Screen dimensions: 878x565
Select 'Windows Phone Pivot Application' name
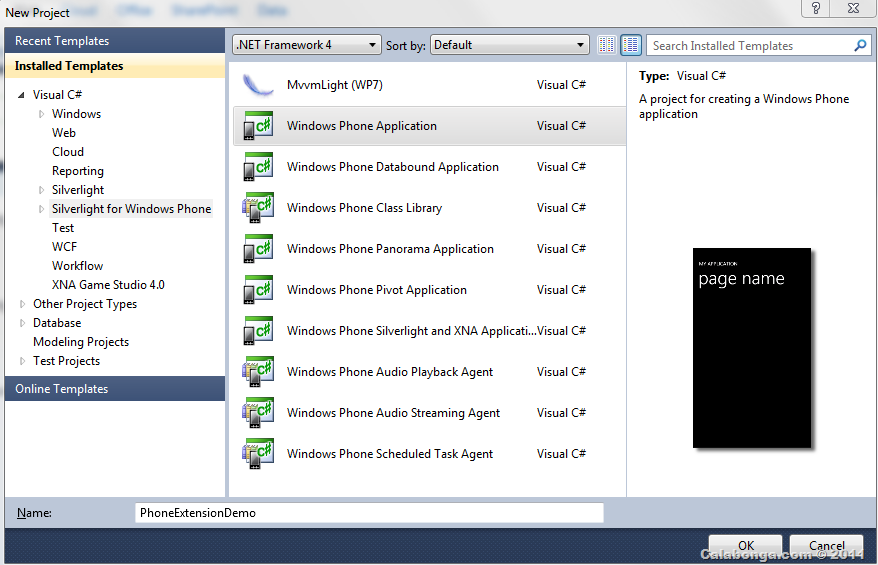[377, 289]
